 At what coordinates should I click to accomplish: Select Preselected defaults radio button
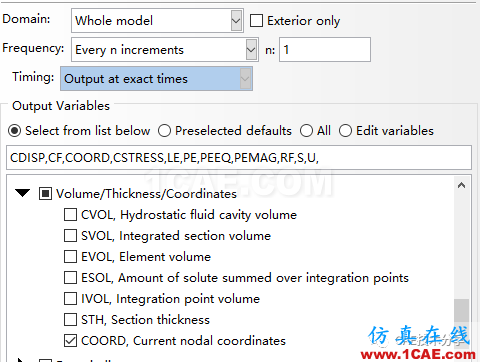(164, 131)
